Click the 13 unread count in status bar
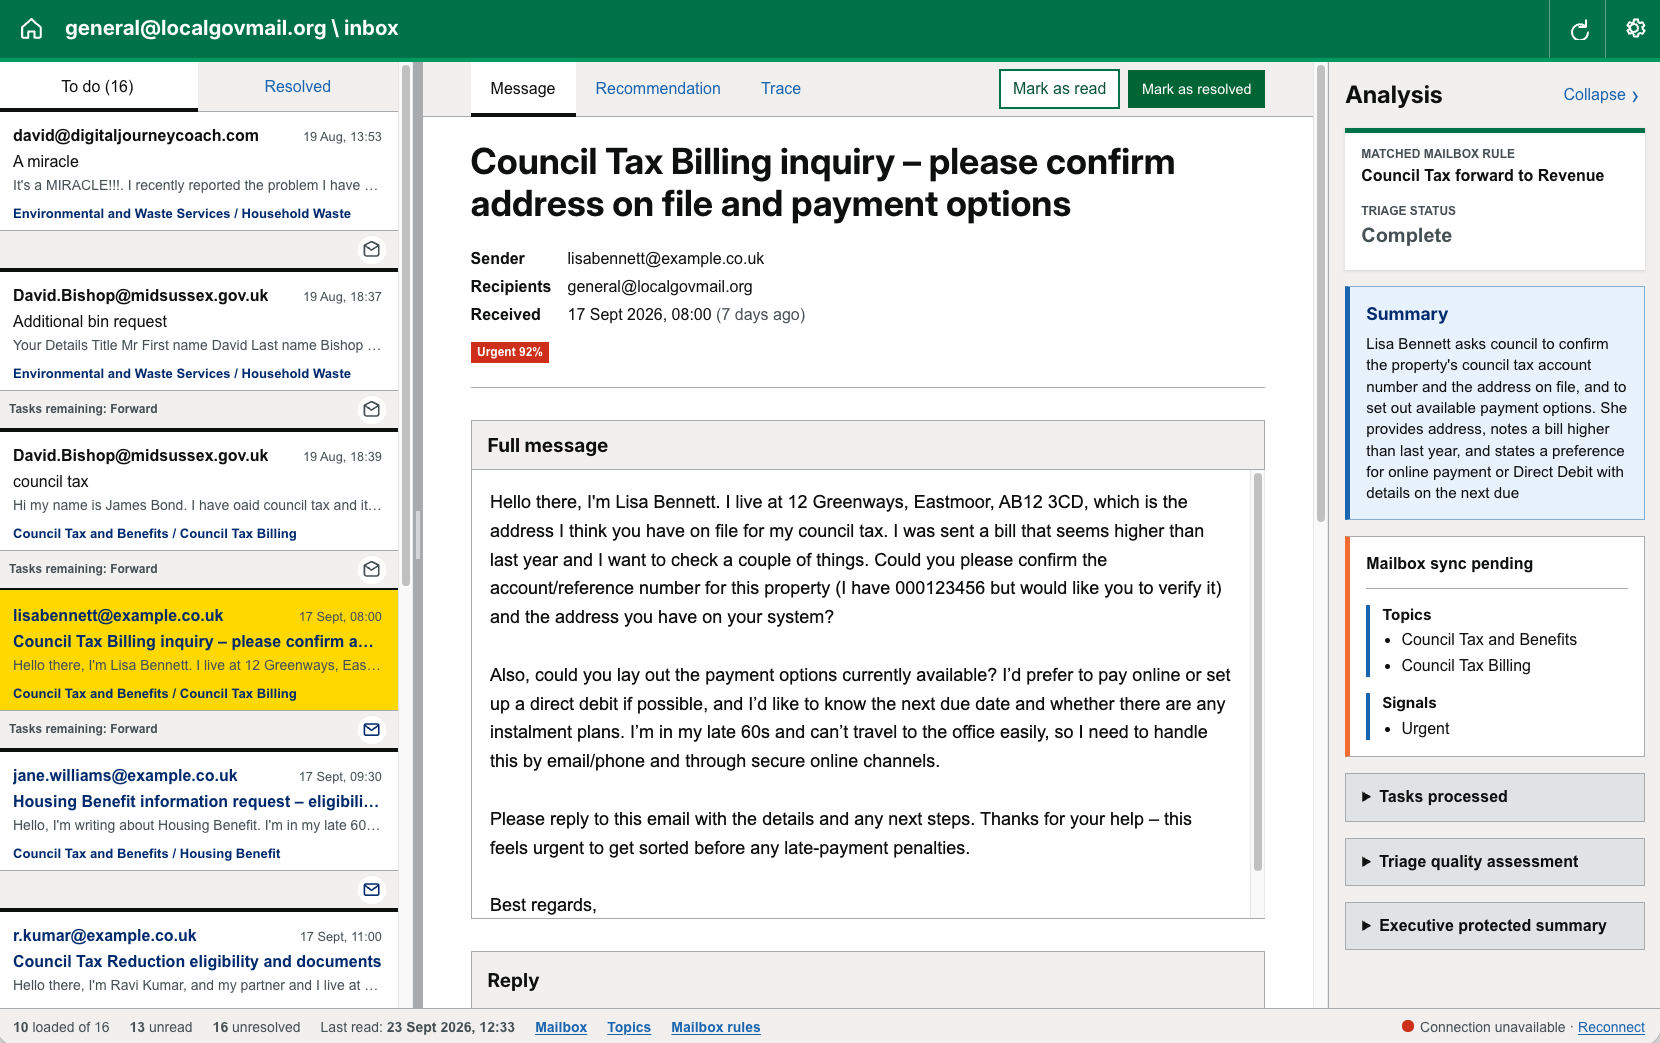Image resolution: width=1660 pixels, height=1043 pixels. point(161,1027)
